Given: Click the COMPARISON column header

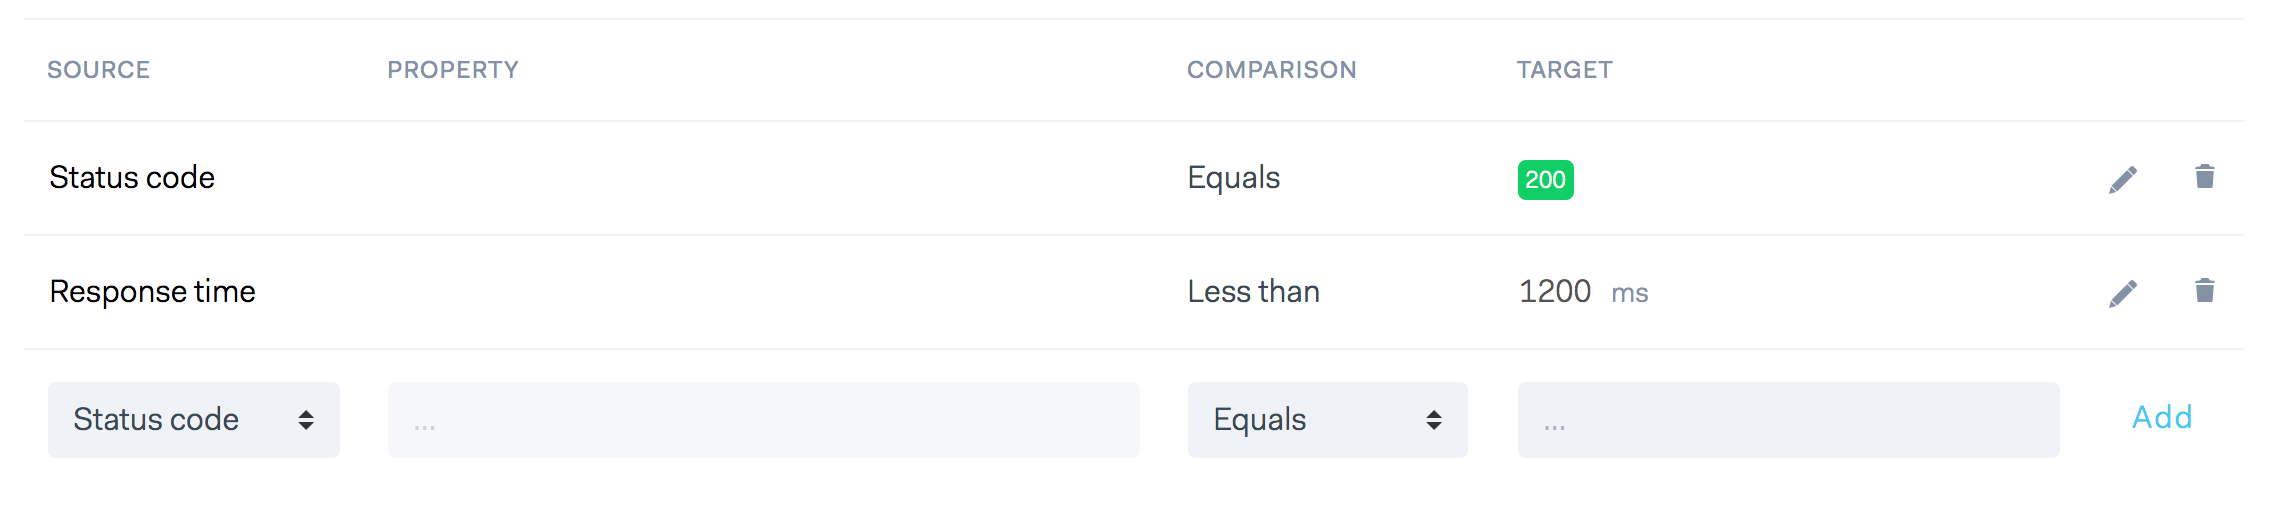Looking at the screenshot, I should [x=1271, y=70].
